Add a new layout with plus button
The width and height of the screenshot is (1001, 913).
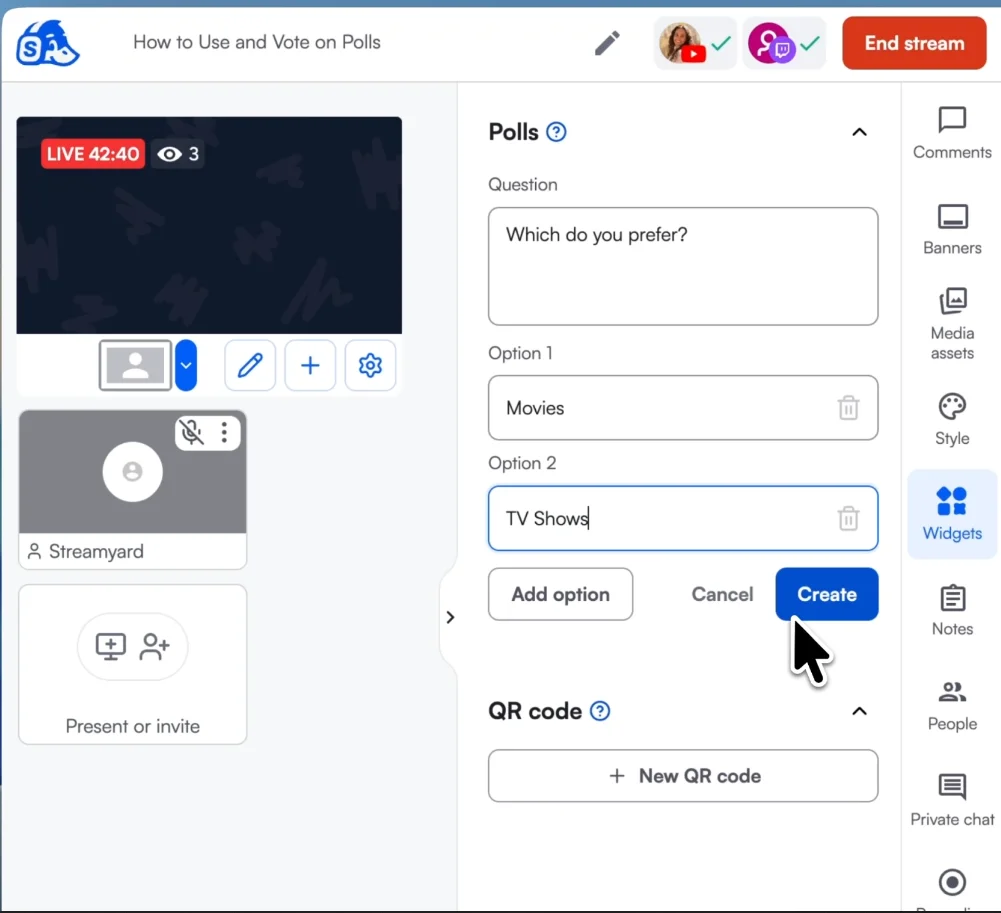(x=310, y=365)
